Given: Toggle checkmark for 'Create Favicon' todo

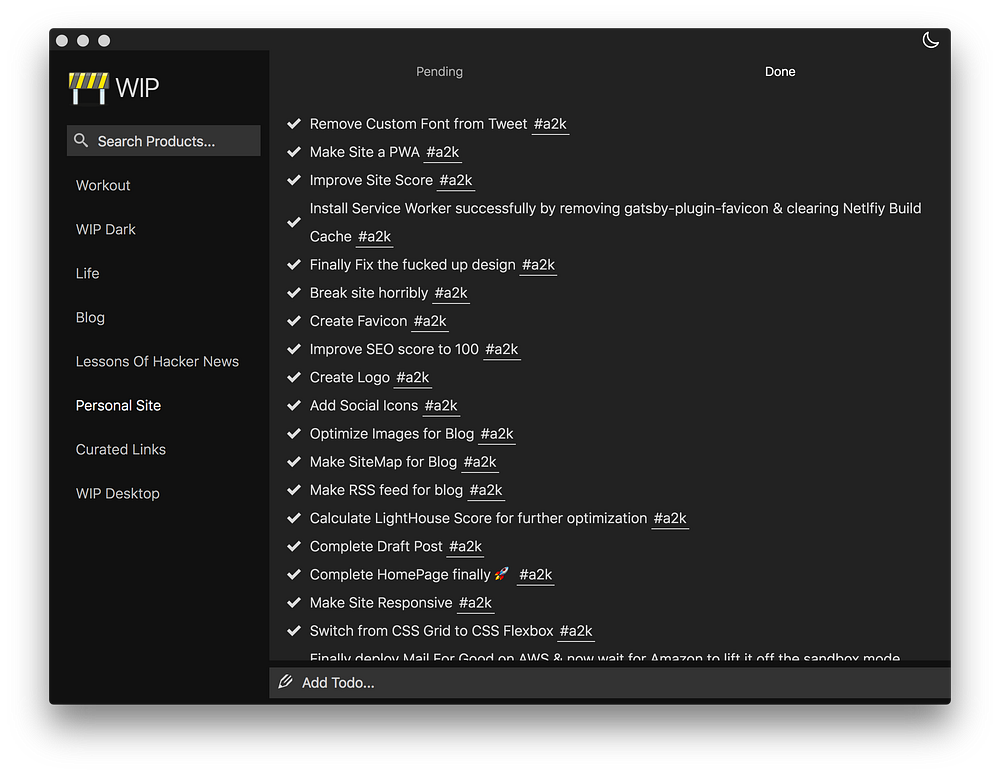Looking at the screenshot, I should (294, 321).
